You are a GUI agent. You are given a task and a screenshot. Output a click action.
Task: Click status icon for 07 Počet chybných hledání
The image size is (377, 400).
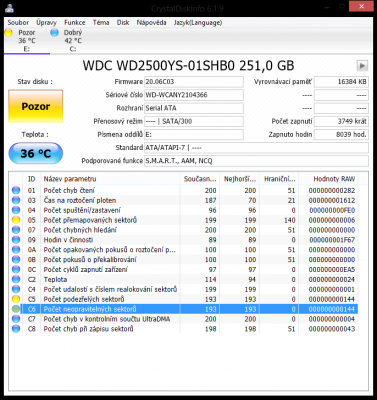click(16, 230)
